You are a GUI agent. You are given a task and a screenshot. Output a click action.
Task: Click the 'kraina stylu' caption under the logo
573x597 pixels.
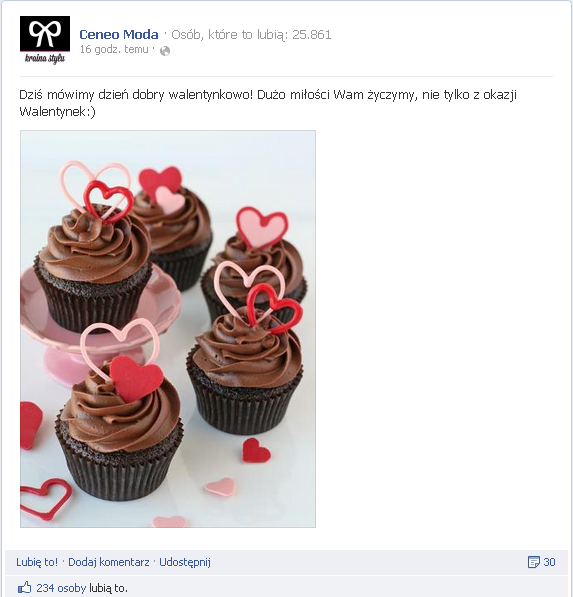45,58
